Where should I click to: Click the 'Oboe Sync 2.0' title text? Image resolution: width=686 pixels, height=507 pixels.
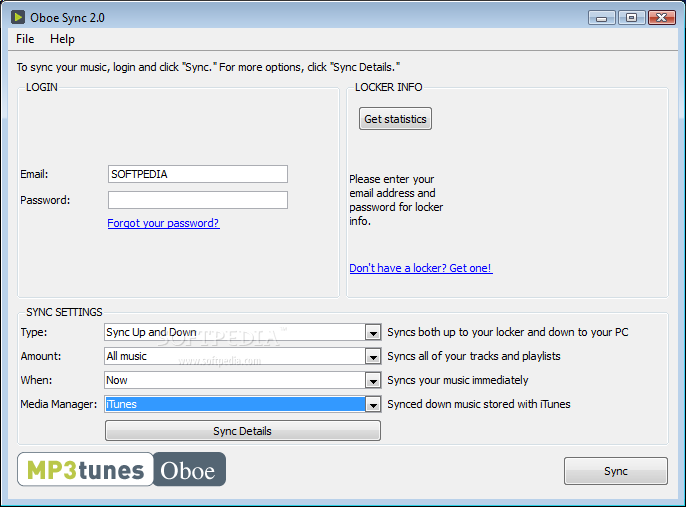(67, 18)
